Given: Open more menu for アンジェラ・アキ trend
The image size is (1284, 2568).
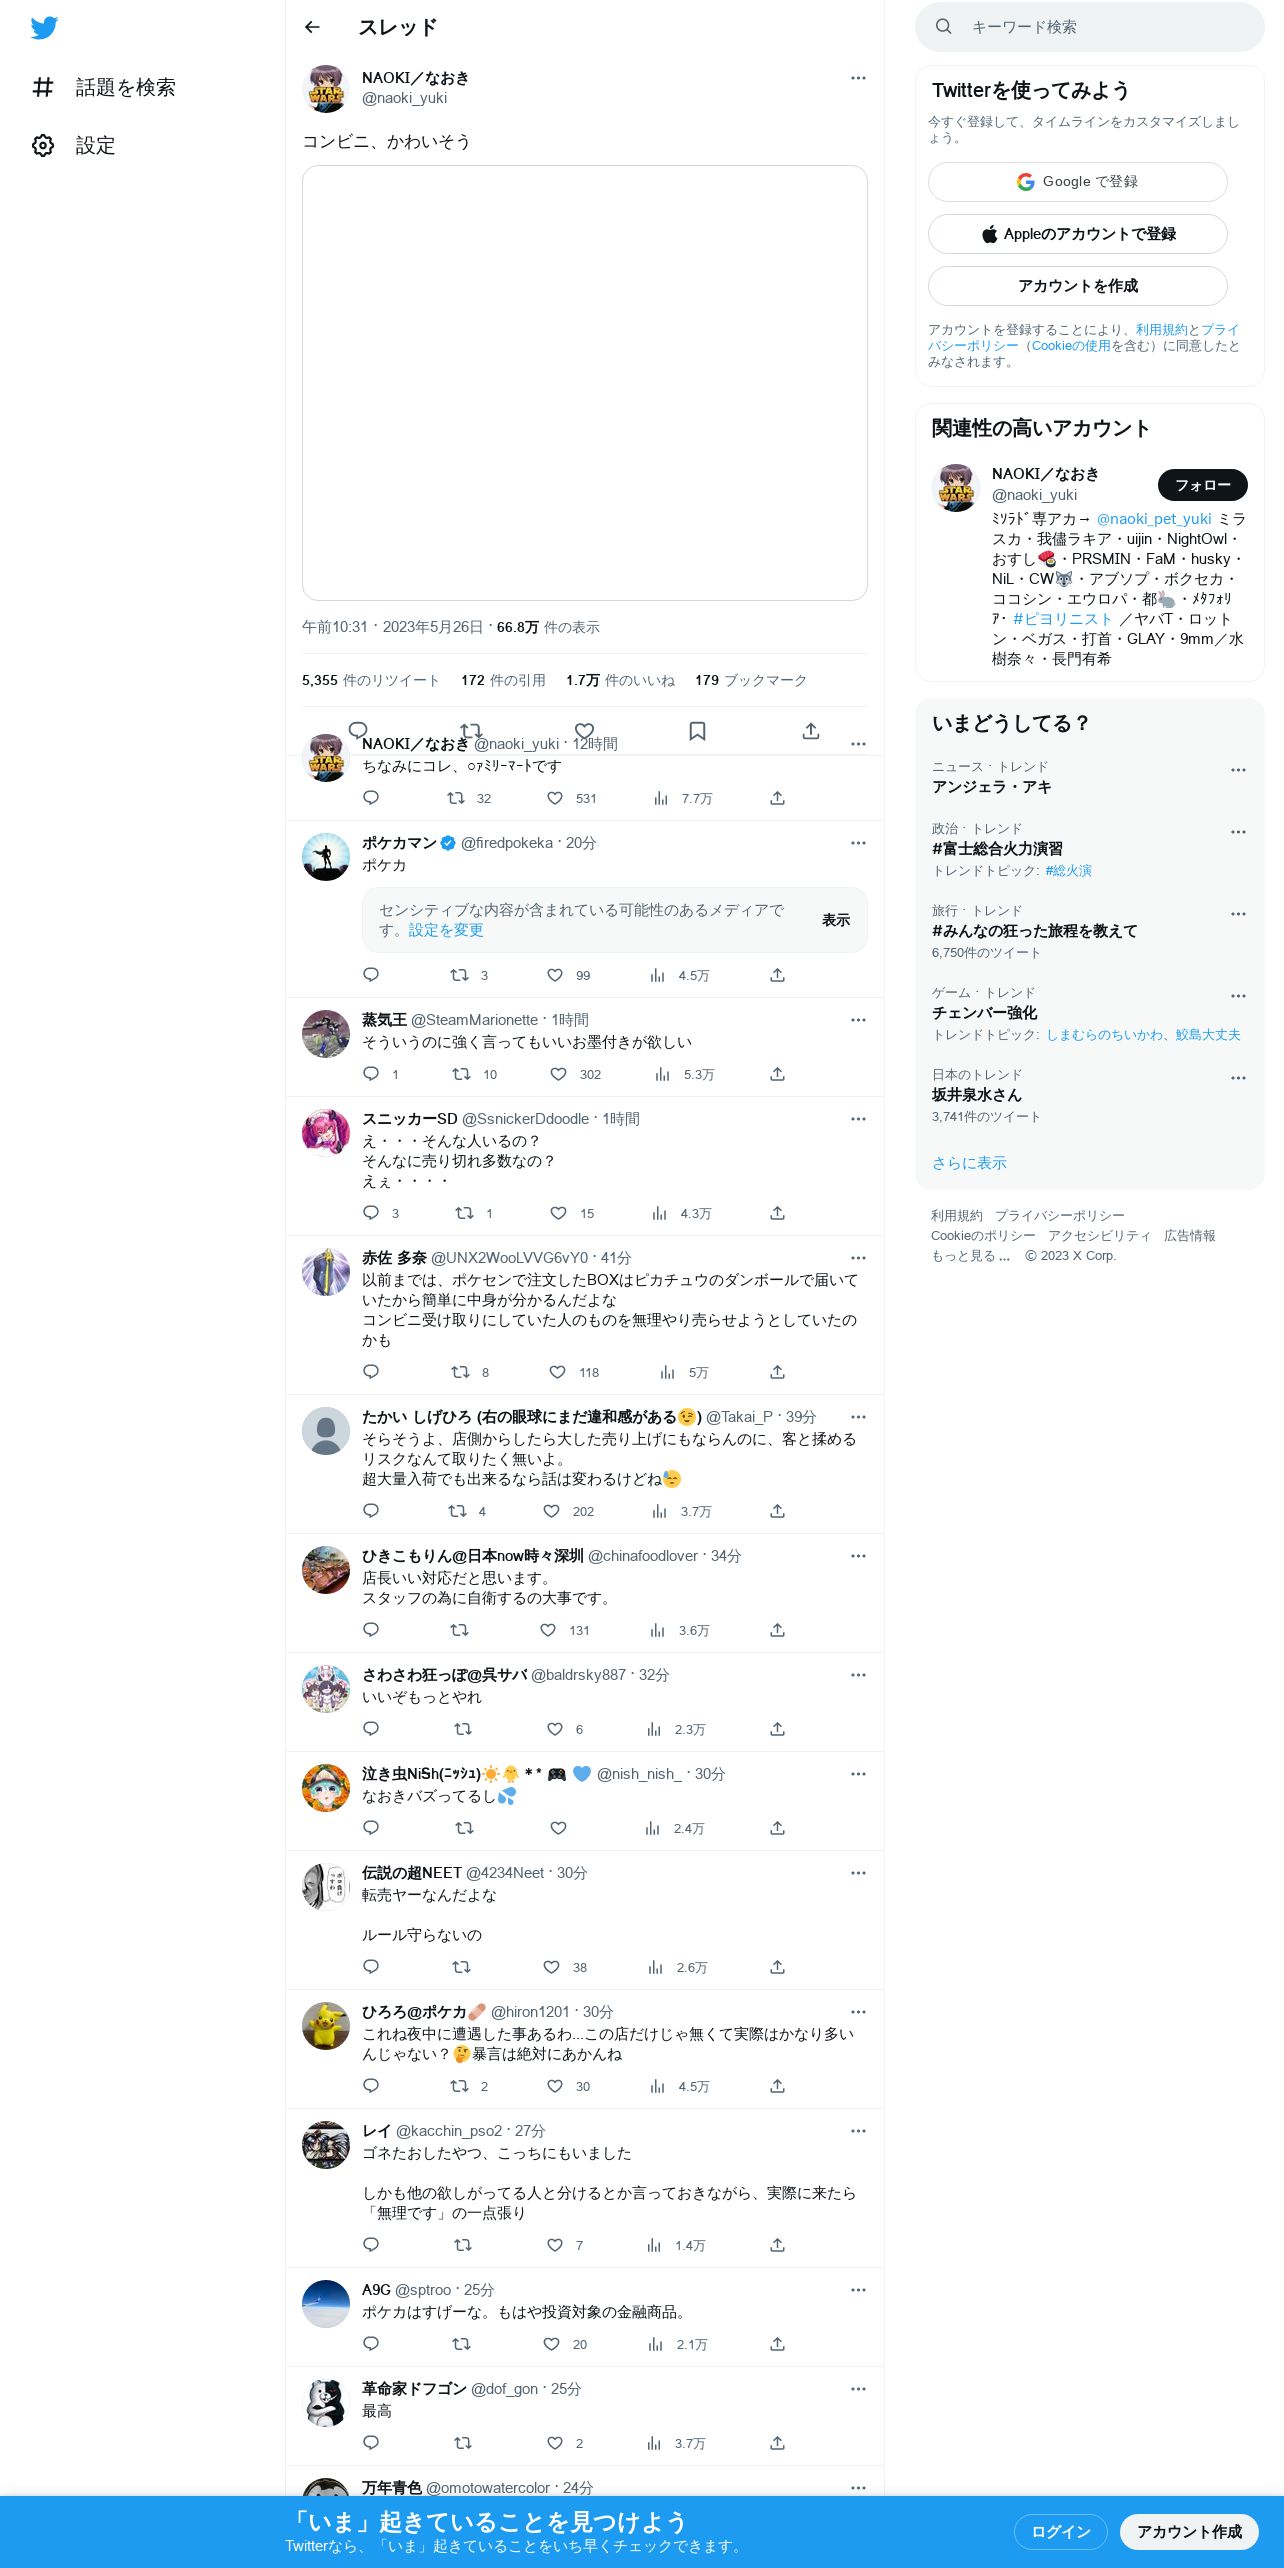Looking at the screenshot, I should click(1238, 770).
